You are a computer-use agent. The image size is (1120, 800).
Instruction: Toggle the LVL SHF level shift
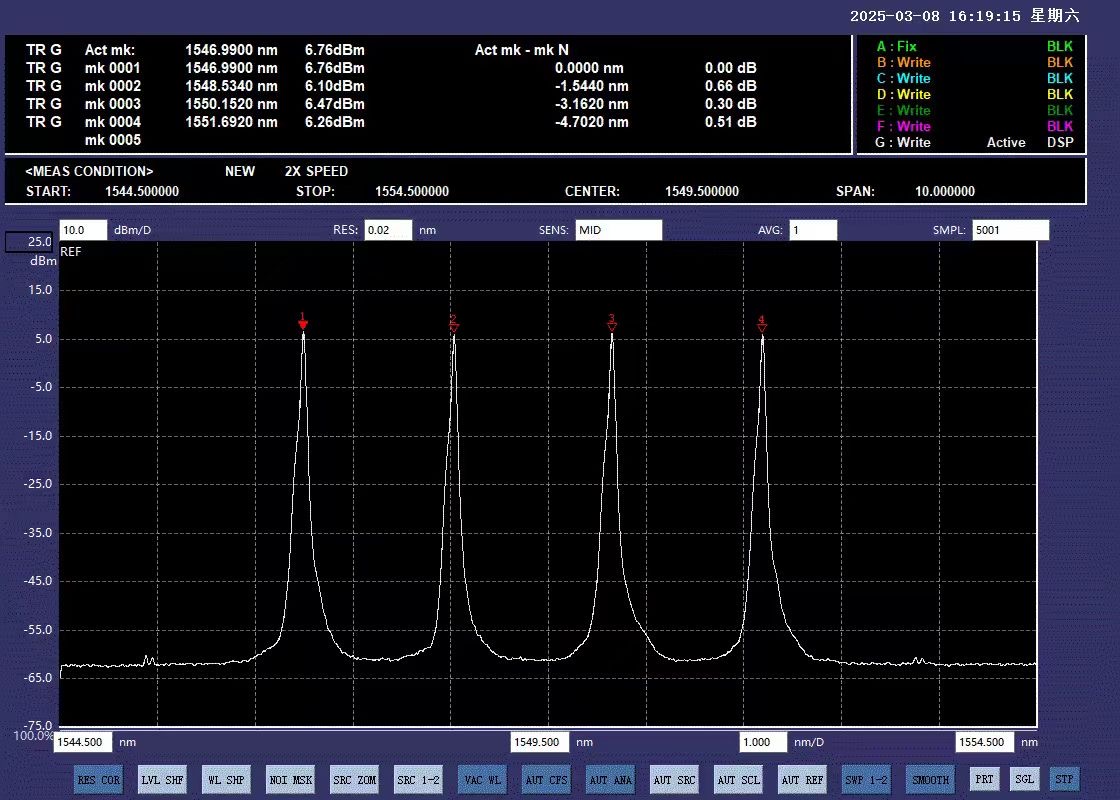(162, 779)
